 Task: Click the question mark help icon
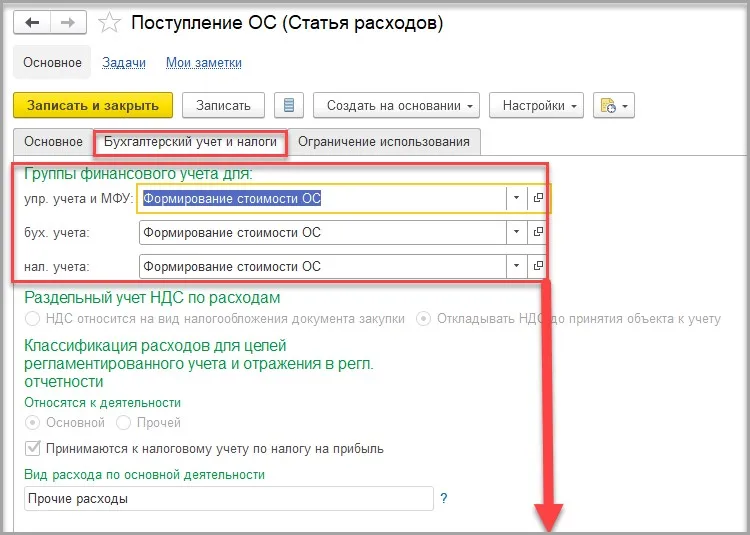(x=443, y=498)
